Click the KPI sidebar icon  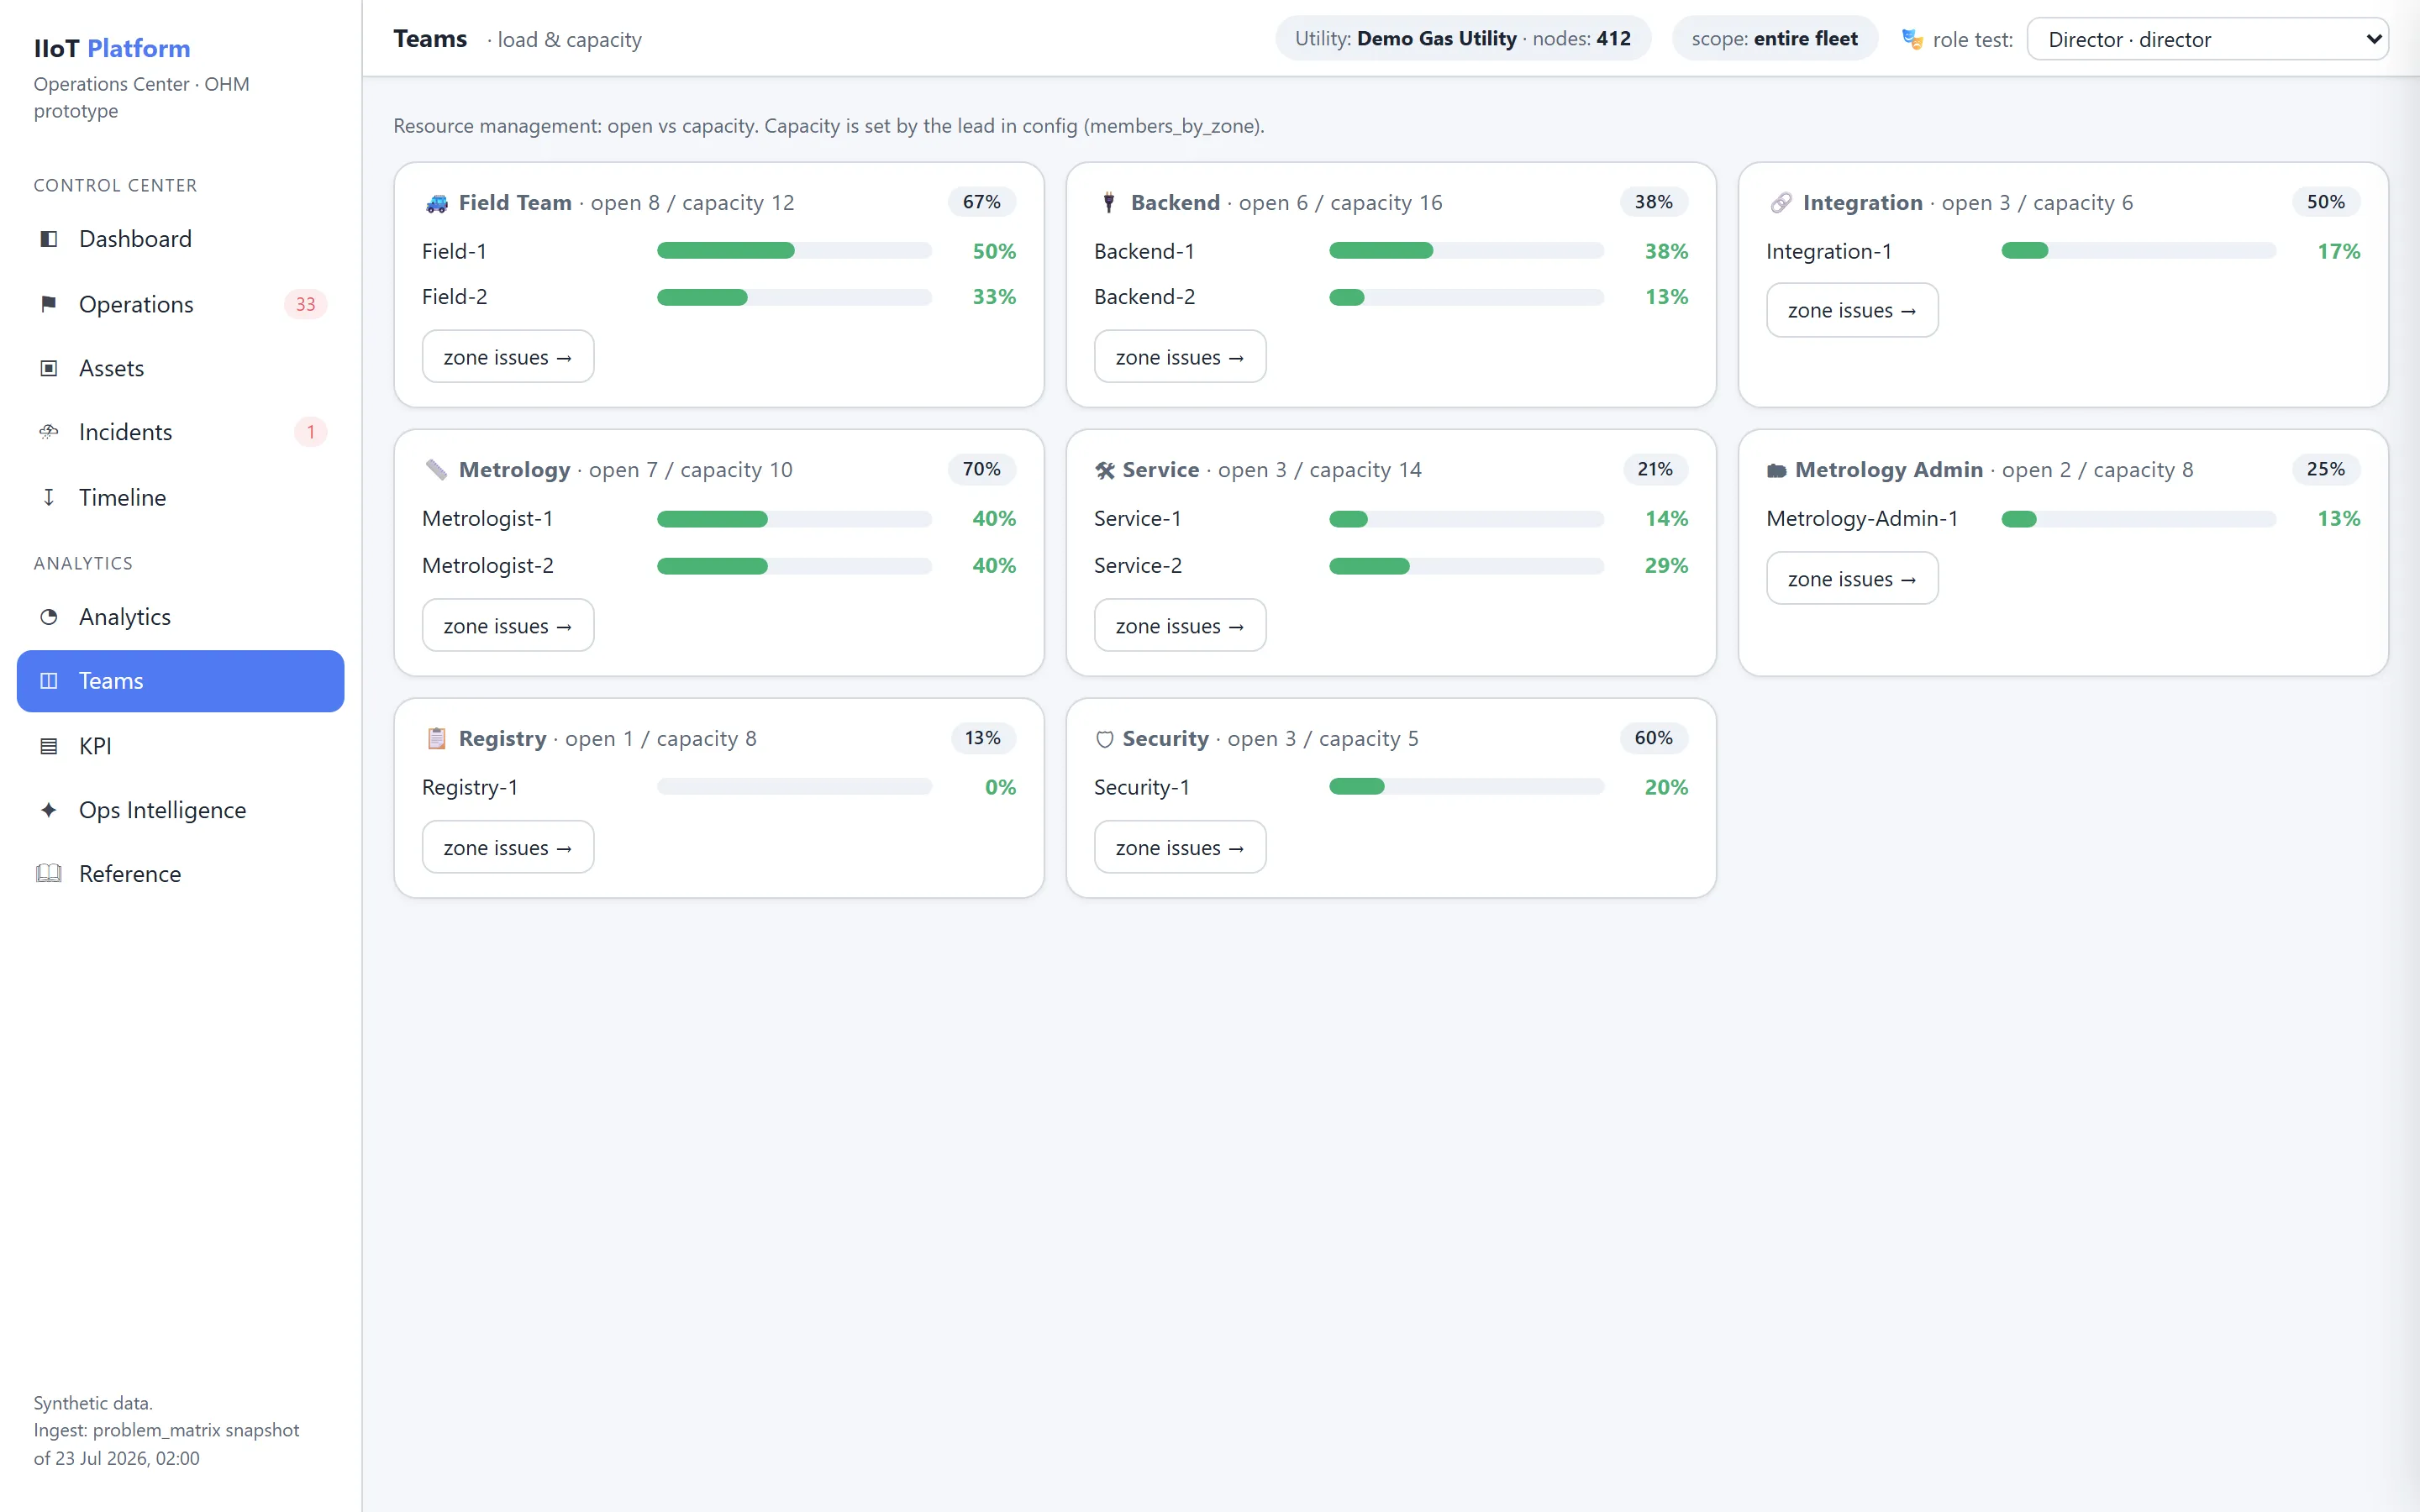point(48,746)
